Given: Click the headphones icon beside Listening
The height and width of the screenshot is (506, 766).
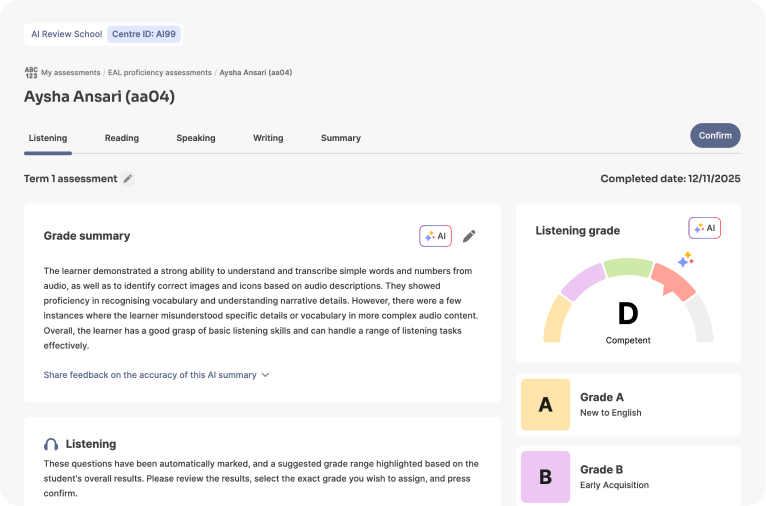Looking at the screenshot, I should click(x=51, y=444).
